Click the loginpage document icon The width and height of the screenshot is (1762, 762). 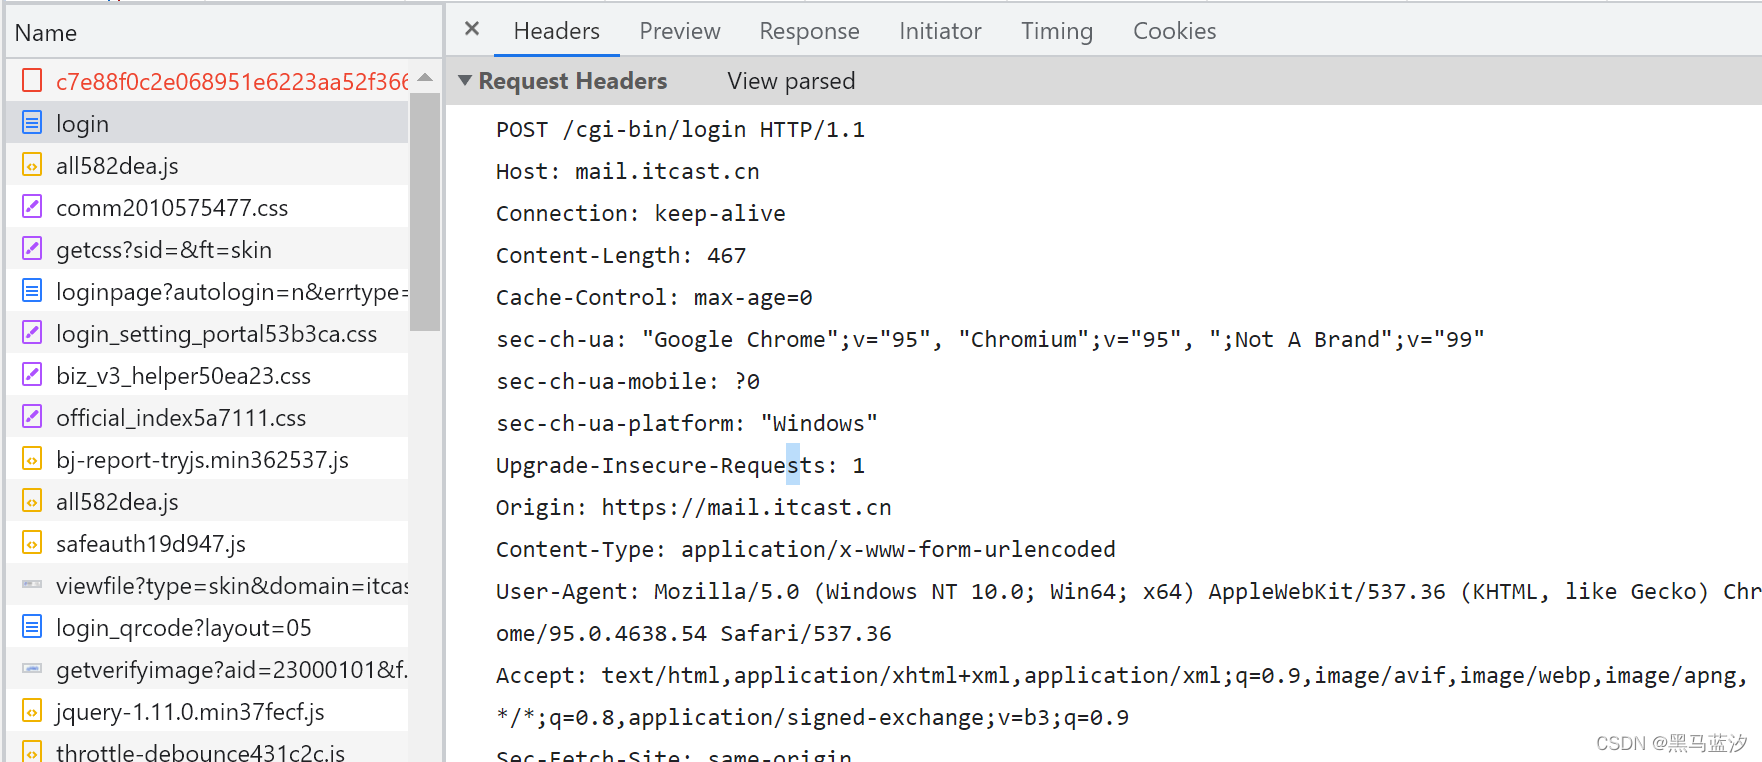pyautogui.click(x=32, y=291)
